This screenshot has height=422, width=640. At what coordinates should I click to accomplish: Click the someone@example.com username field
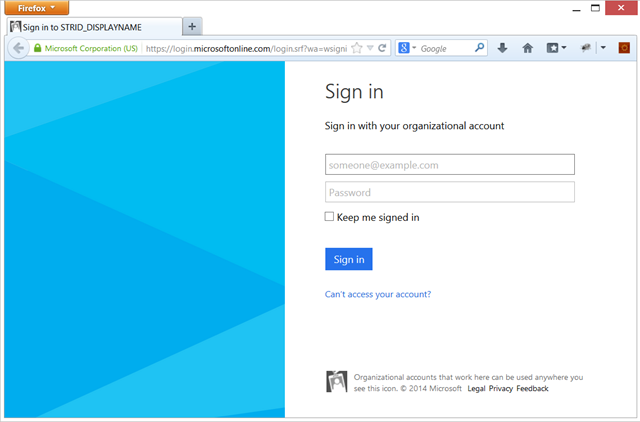pos(450,164)
